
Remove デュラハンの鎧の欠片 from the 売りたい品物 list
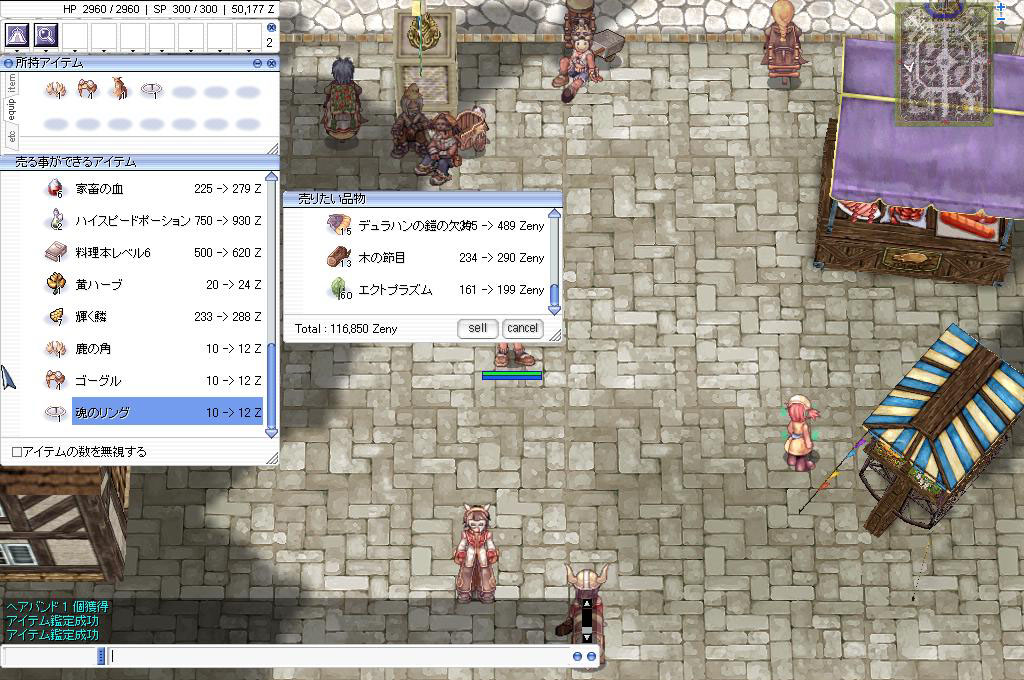point(435,225)
